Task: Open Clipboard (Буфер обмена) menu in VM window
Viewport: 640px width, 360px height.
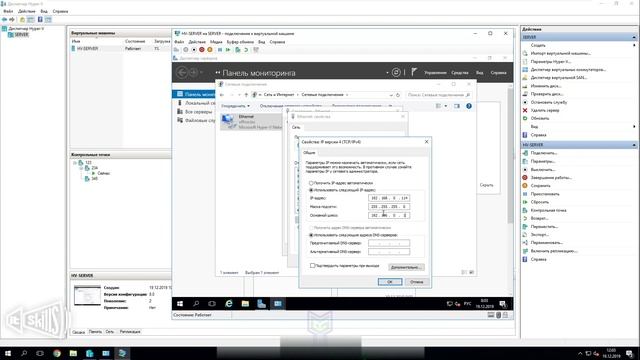Action: point(240,42)
